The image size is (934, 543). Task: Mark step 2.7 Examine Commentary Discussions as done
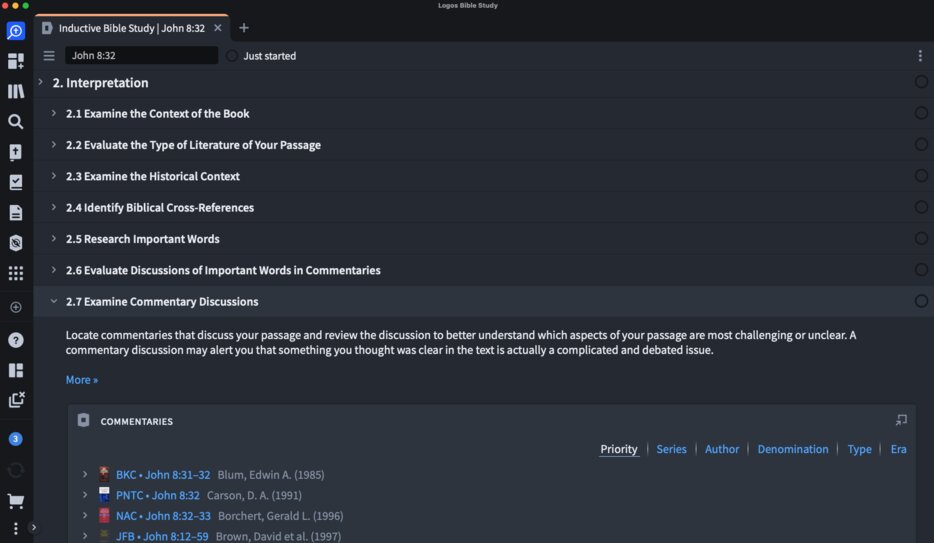point(921,301)
